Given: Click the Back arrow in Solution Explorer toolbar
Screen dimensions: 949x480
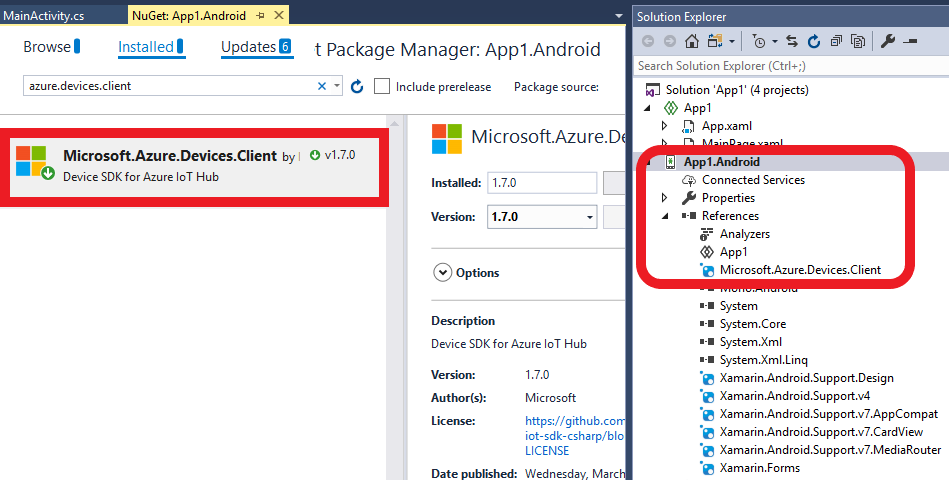Looking at the screenshot, I should click(648, 41).
